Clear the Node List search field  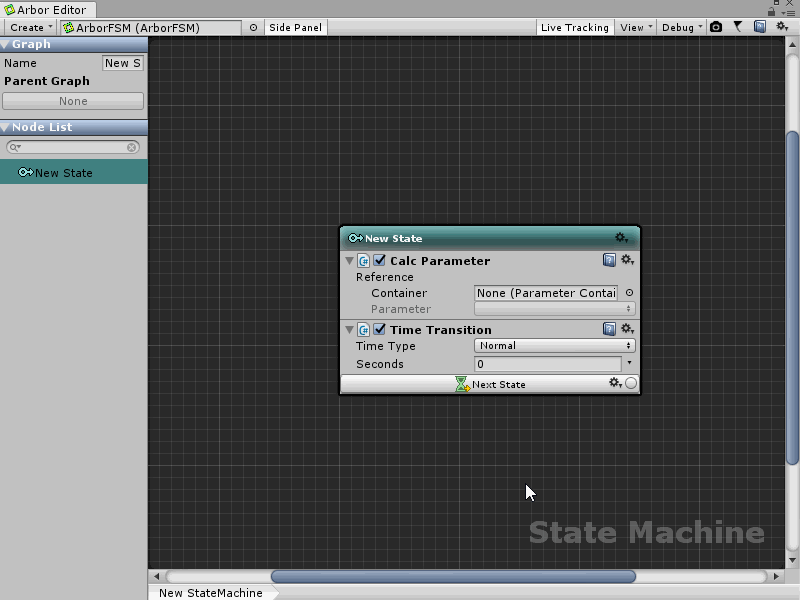132,147
